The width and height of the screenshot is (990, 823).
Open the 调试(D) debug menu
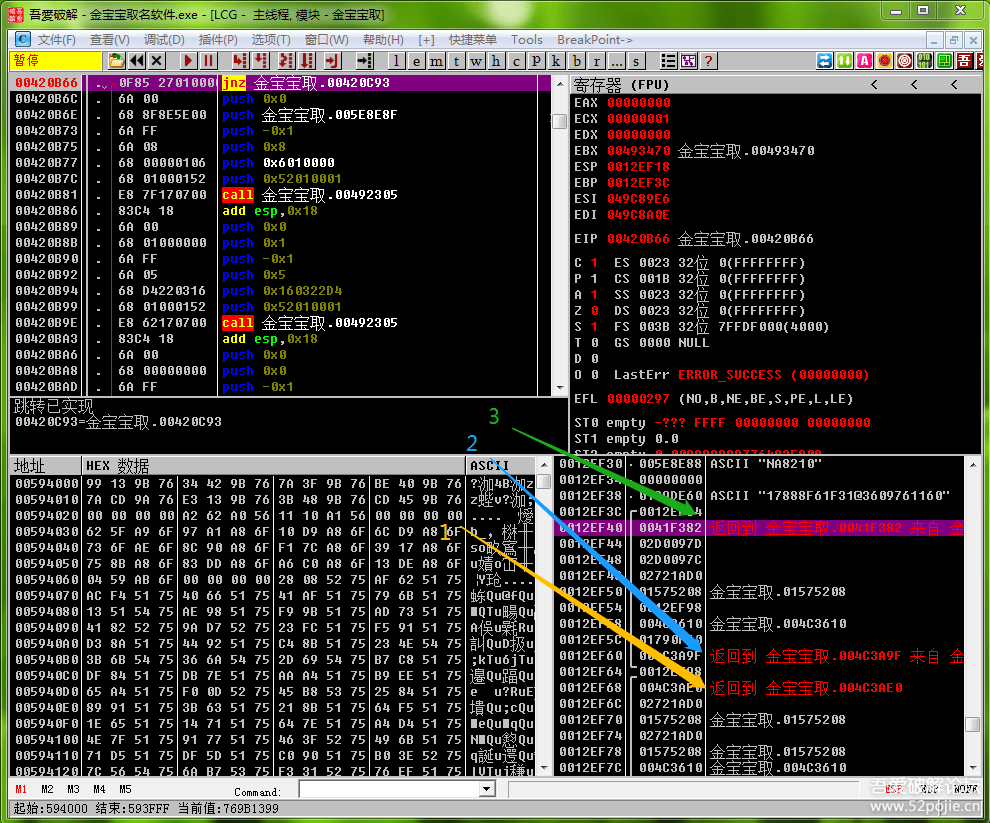click(x=163, y=39)
